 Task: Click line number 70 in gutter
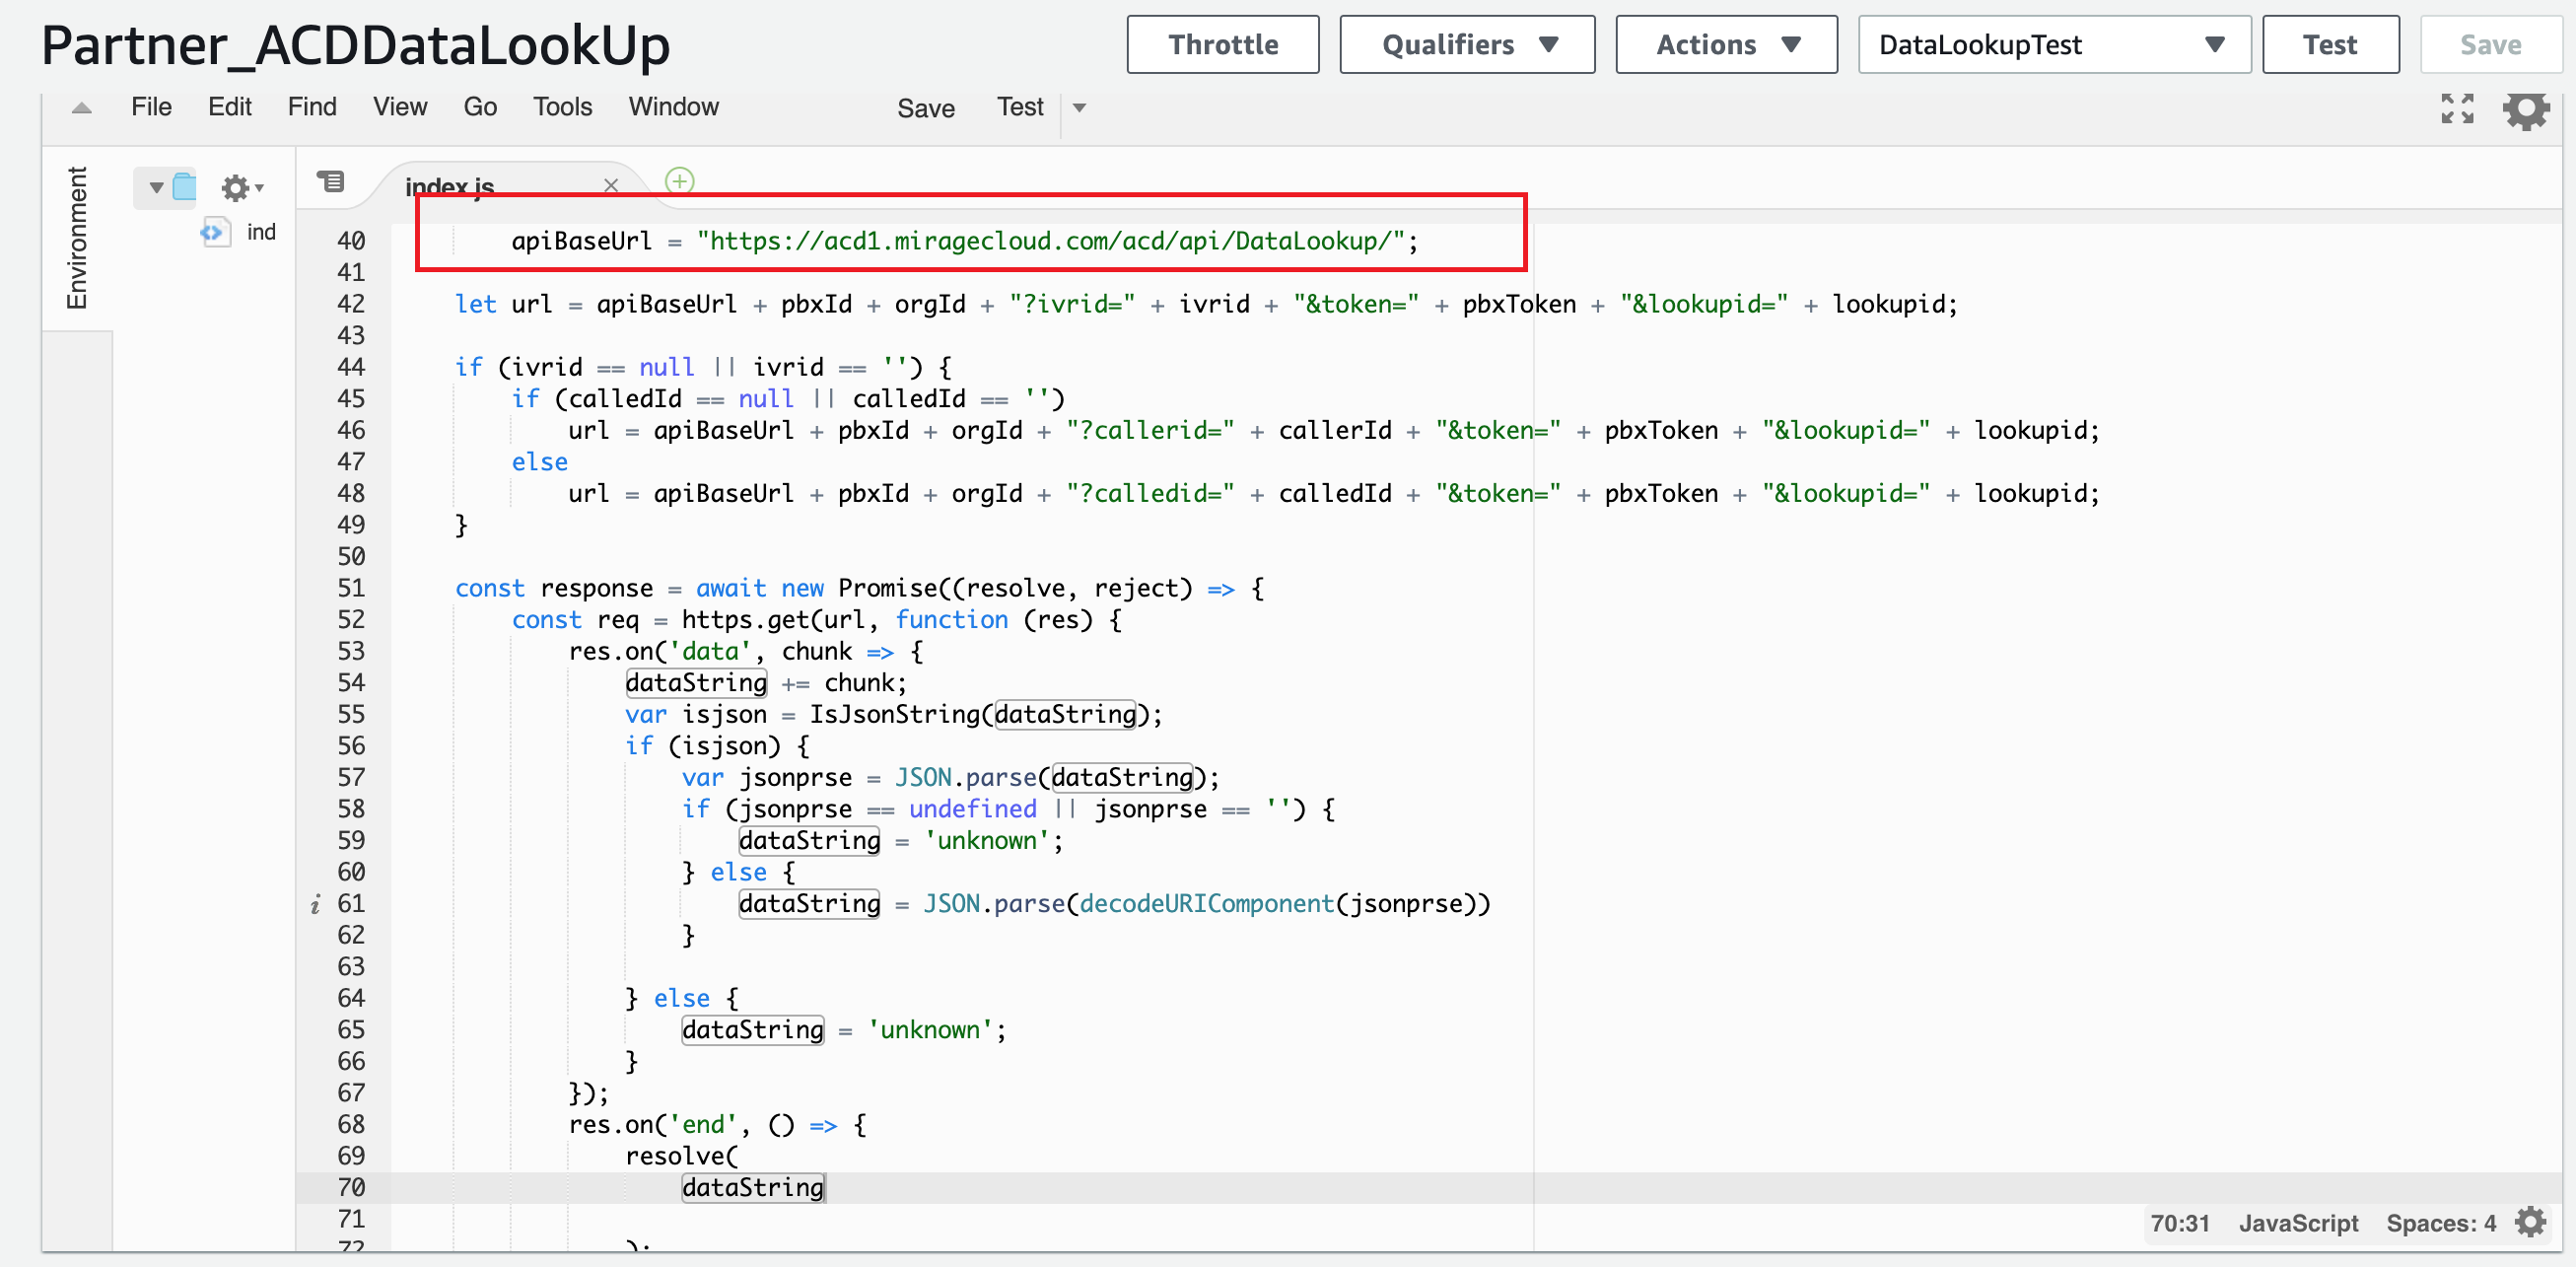[351, 1188]
